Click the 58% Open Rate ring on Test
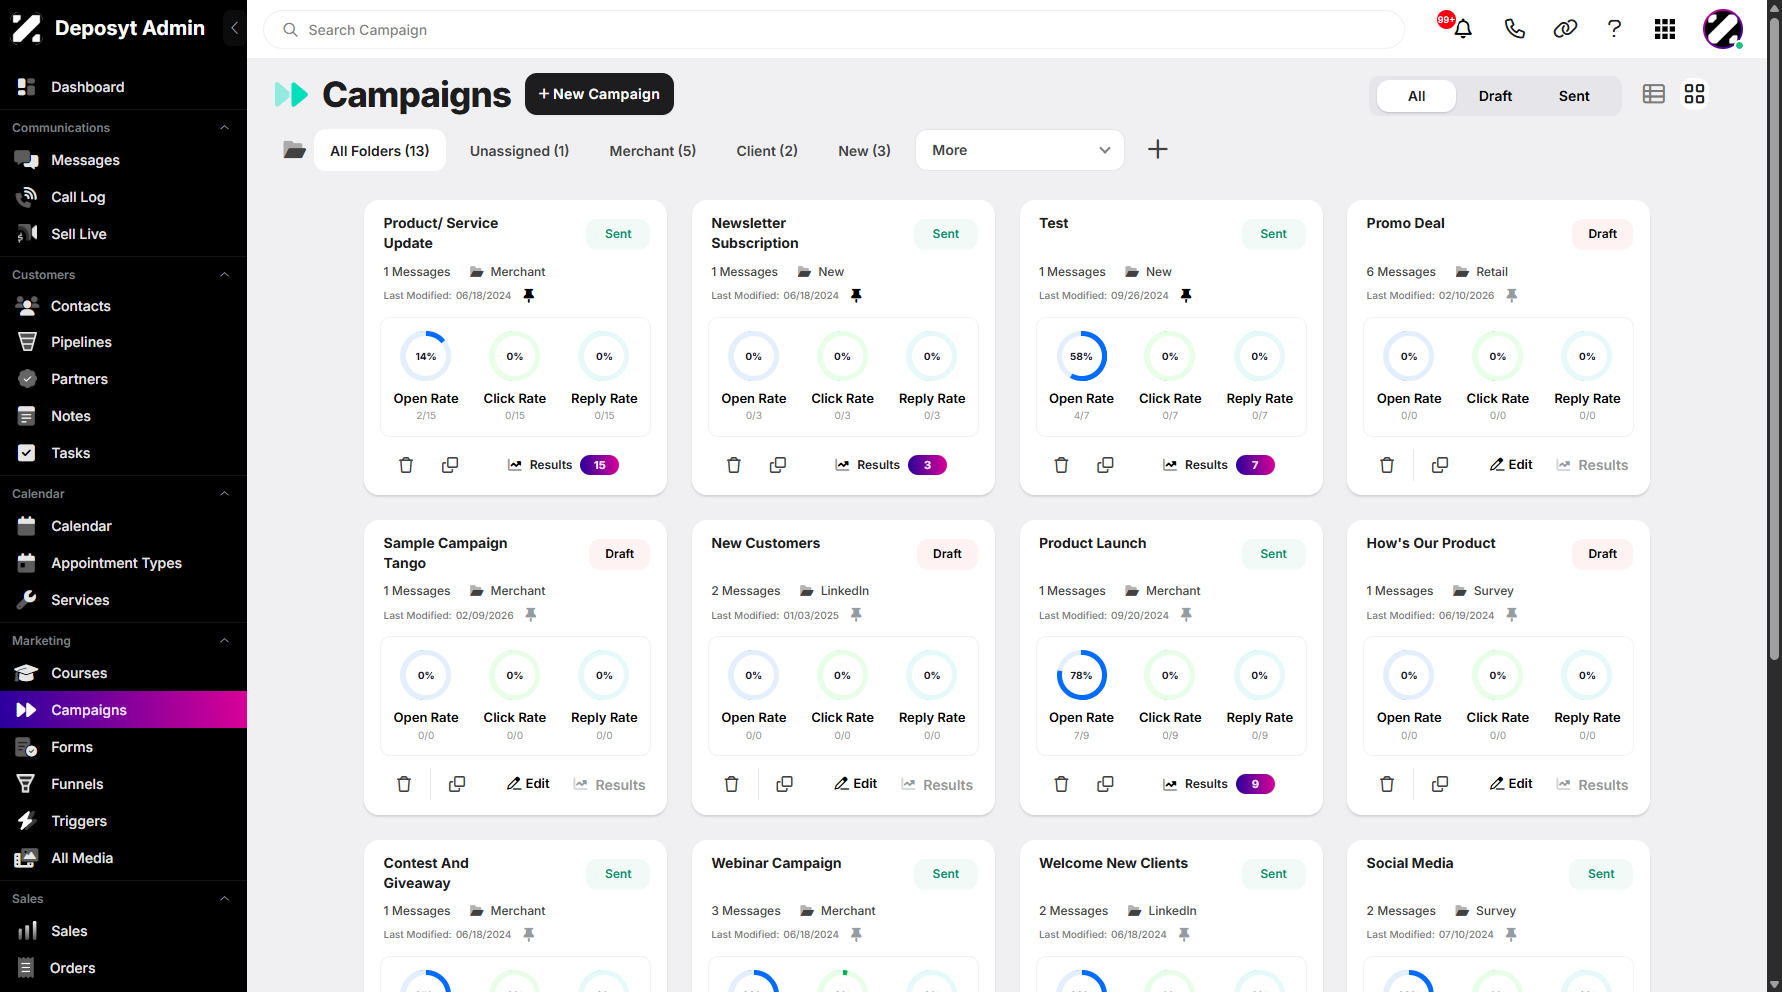Viewport: 1782px width, 992px height. (x=1081, y=356)
